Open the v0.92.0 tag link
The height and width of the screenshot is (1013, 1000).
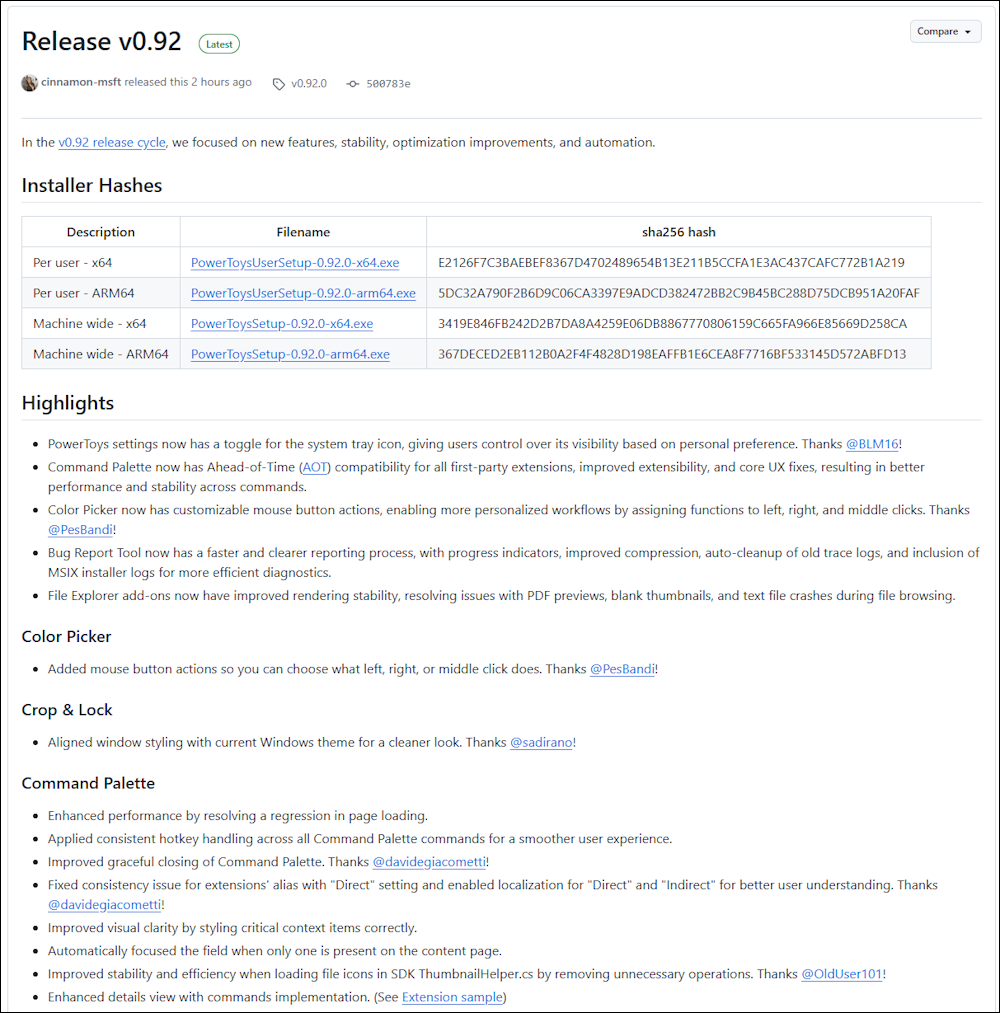[x=309, y=83]
